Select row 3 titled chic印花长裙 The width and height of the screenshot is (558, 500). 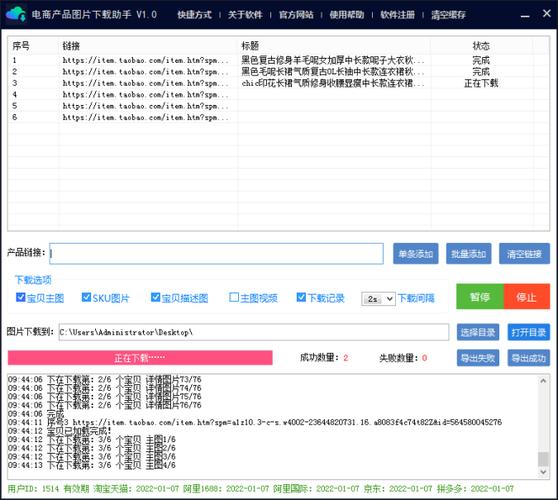(x=278, y=83)
